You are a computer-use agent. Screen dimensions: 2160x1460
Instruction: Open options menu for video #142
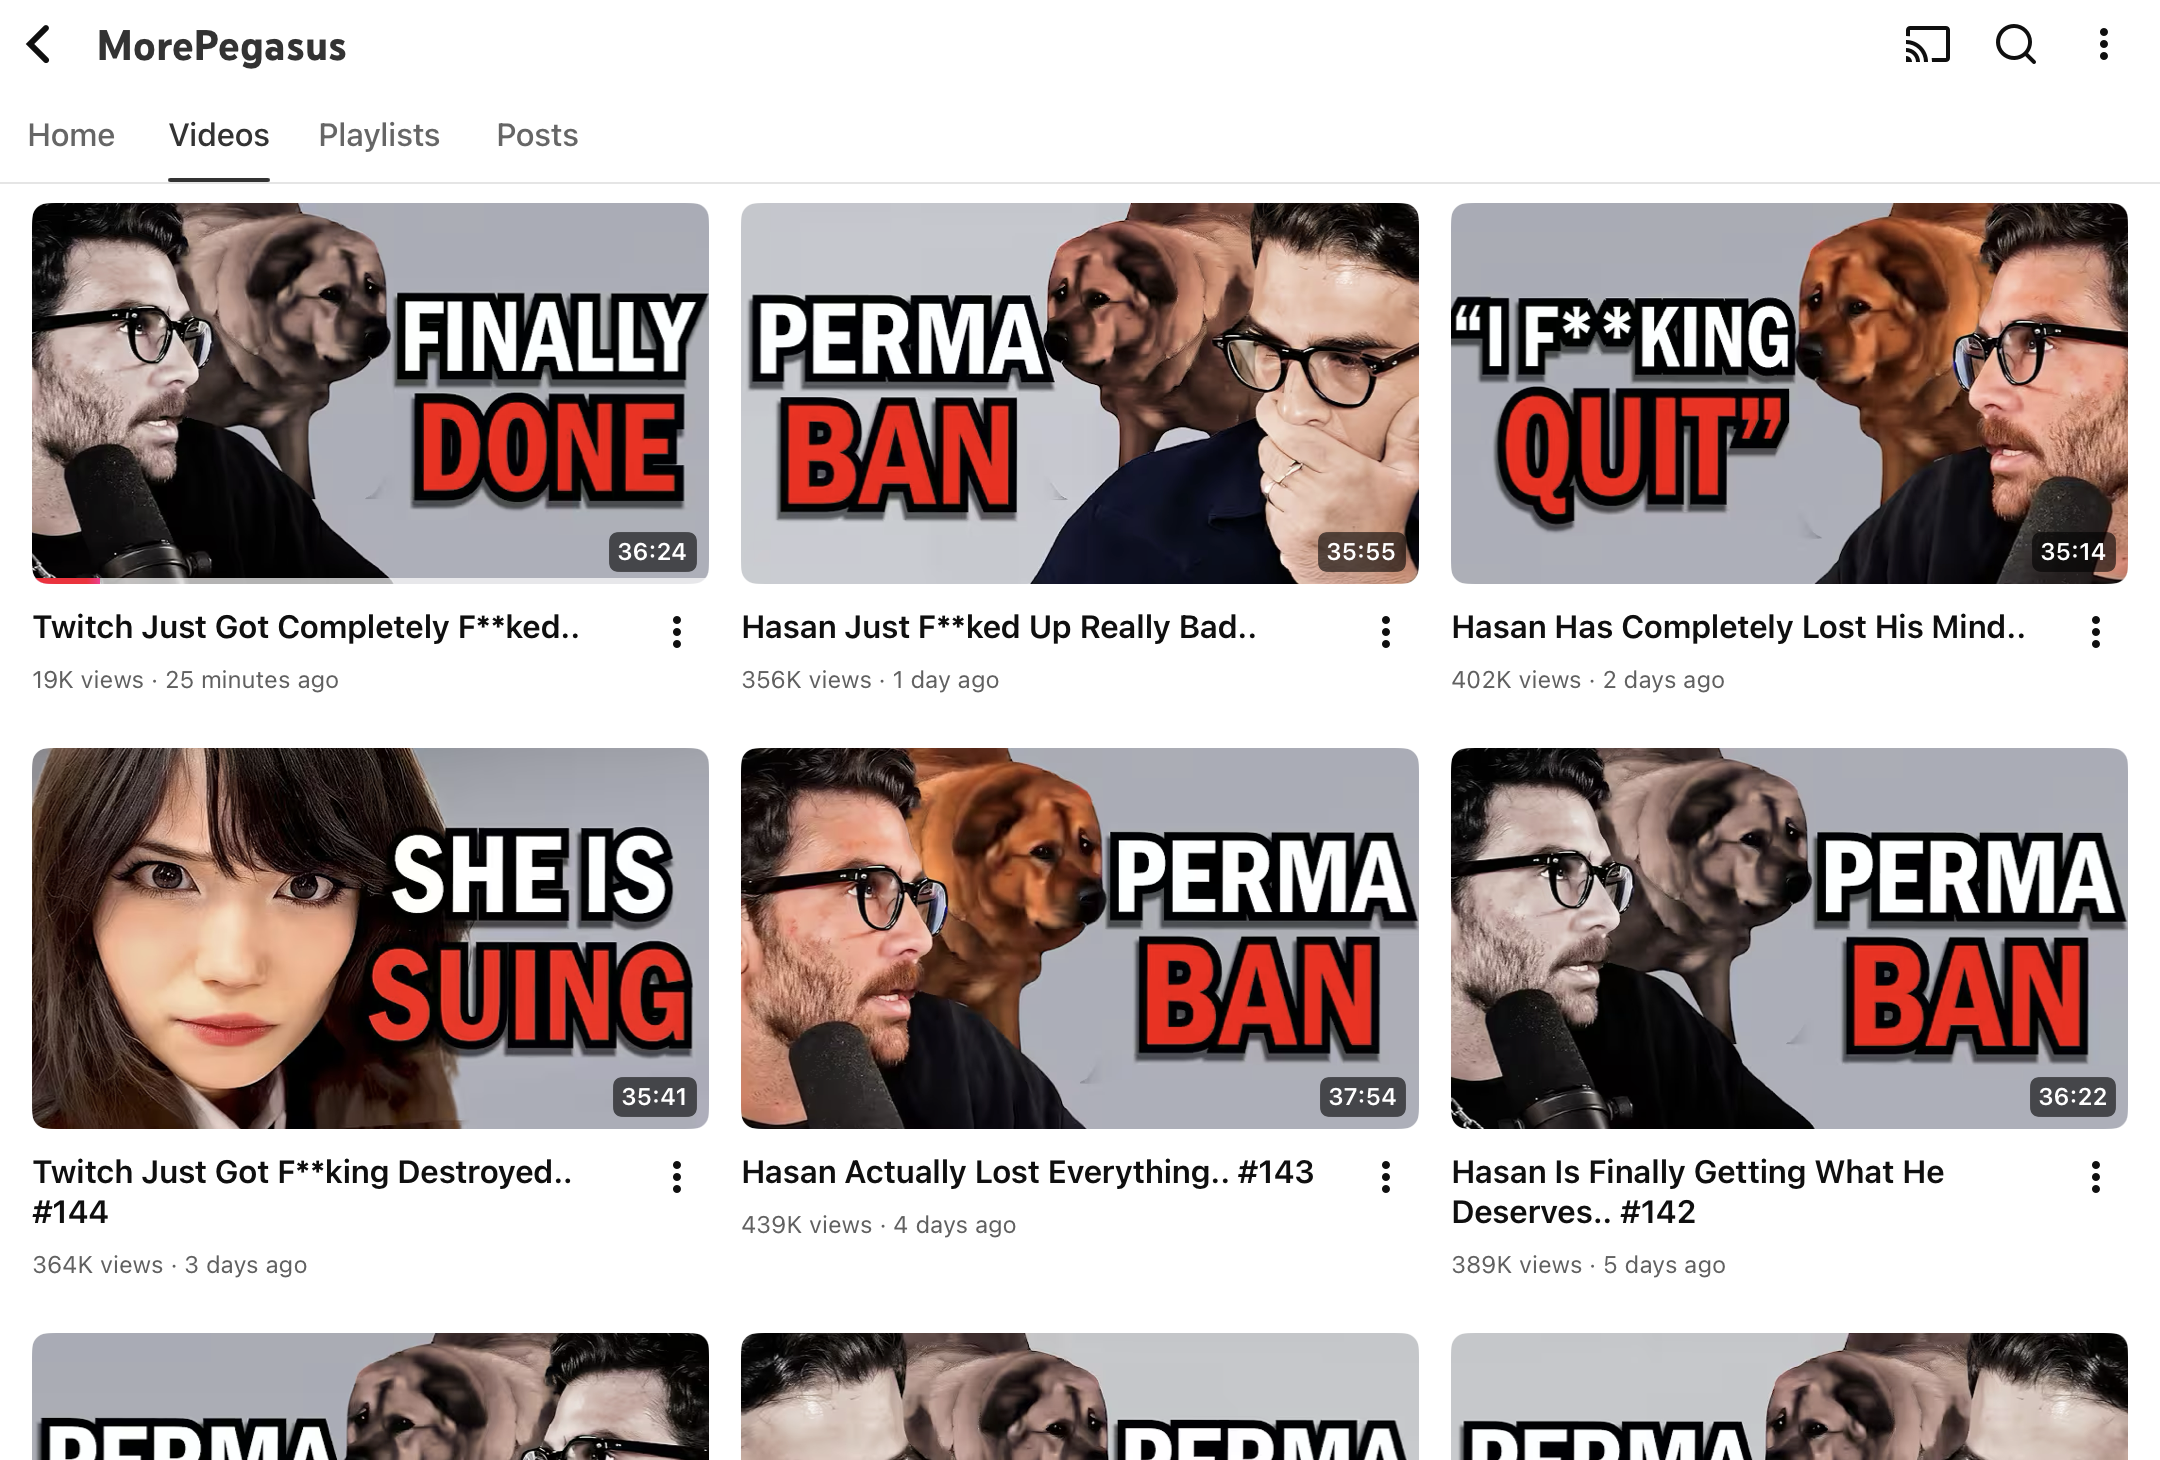pos(2095,1177)
